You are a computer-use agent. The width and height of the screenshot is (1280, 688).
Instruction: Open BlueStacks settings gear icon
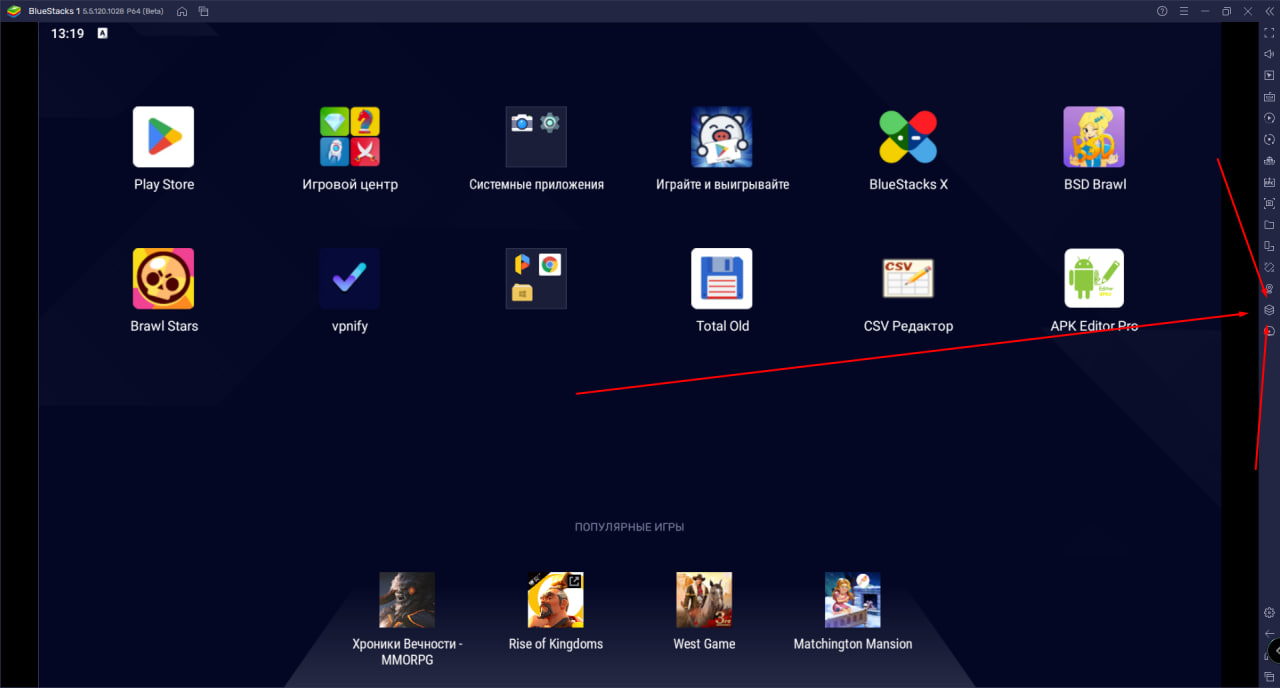tap(1269, 612)
